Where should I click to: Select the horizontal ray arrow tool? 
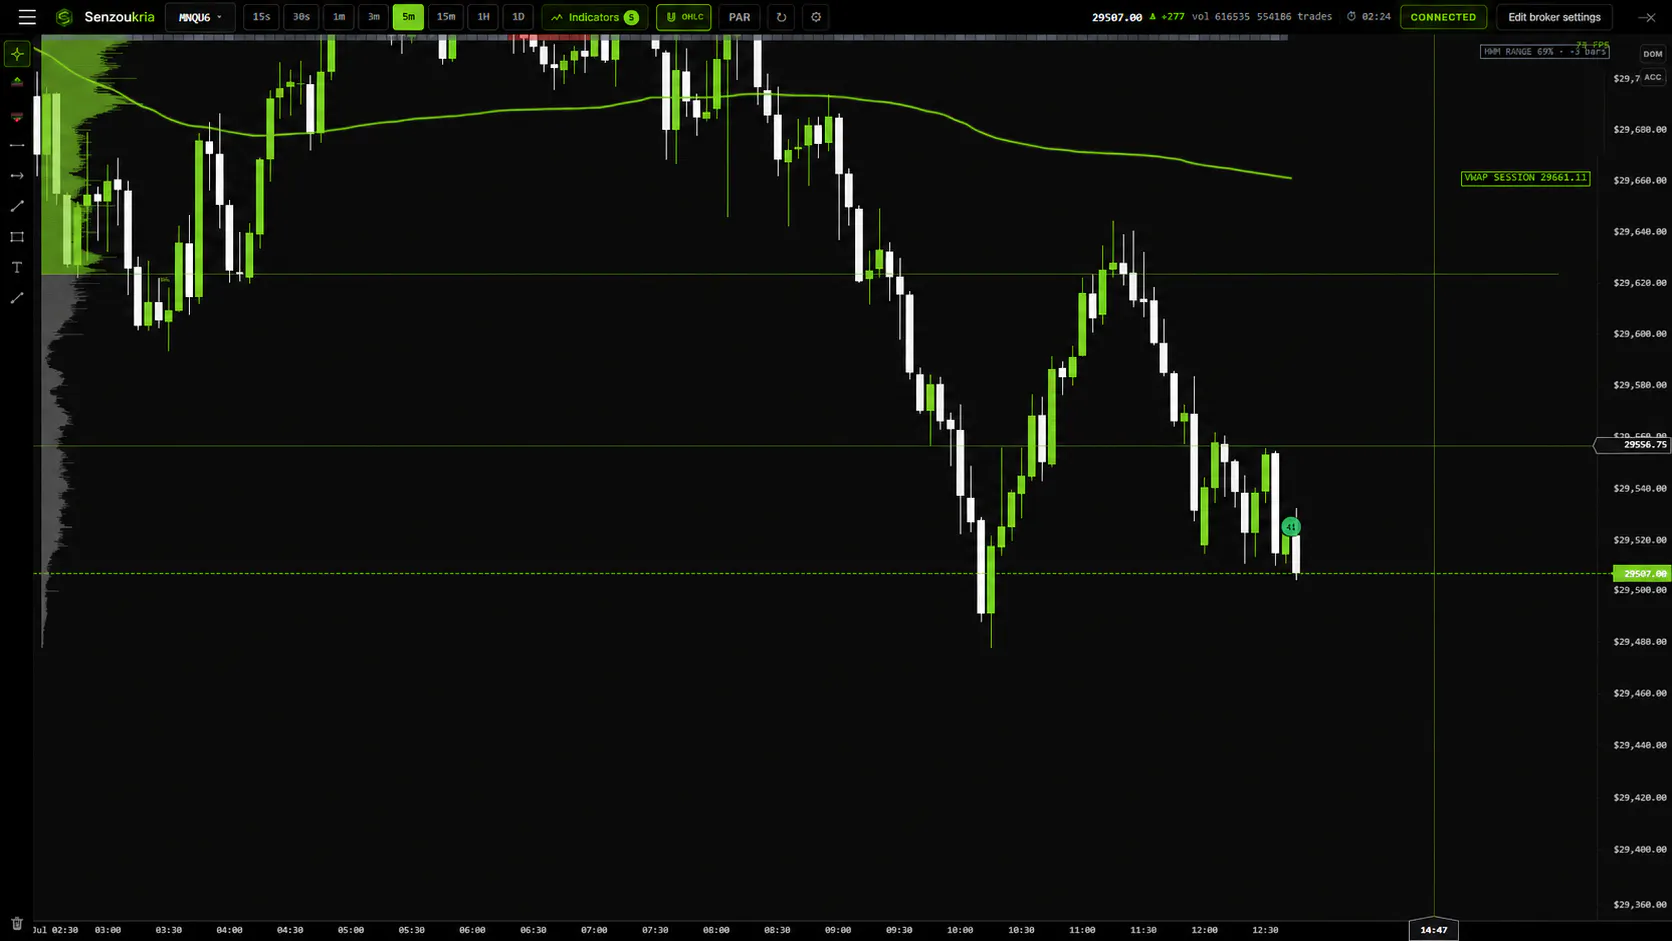(17, 176)
